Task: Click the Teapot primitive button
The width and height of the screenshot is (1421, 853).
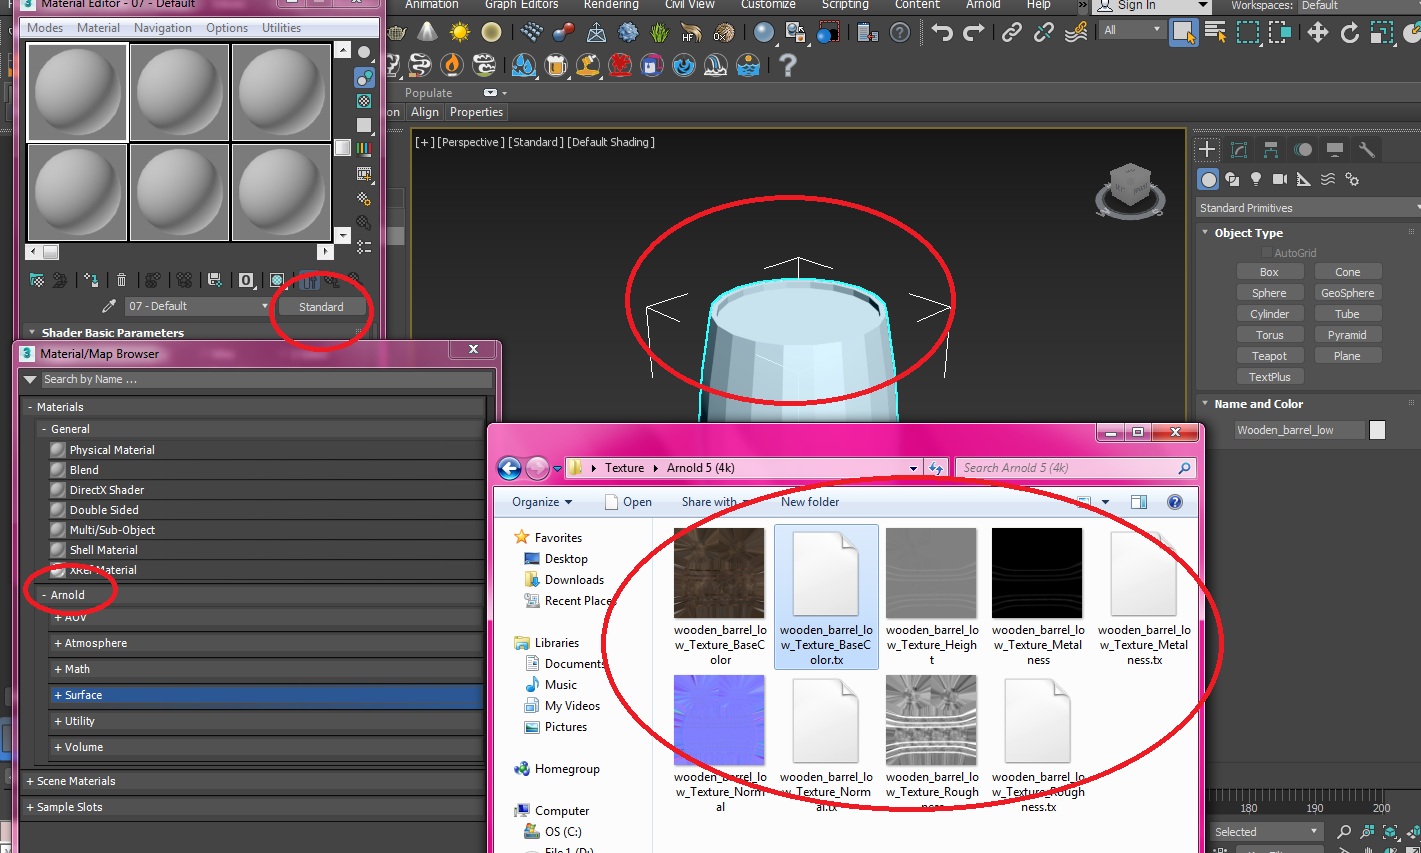Action: [x=1269, y=356]
